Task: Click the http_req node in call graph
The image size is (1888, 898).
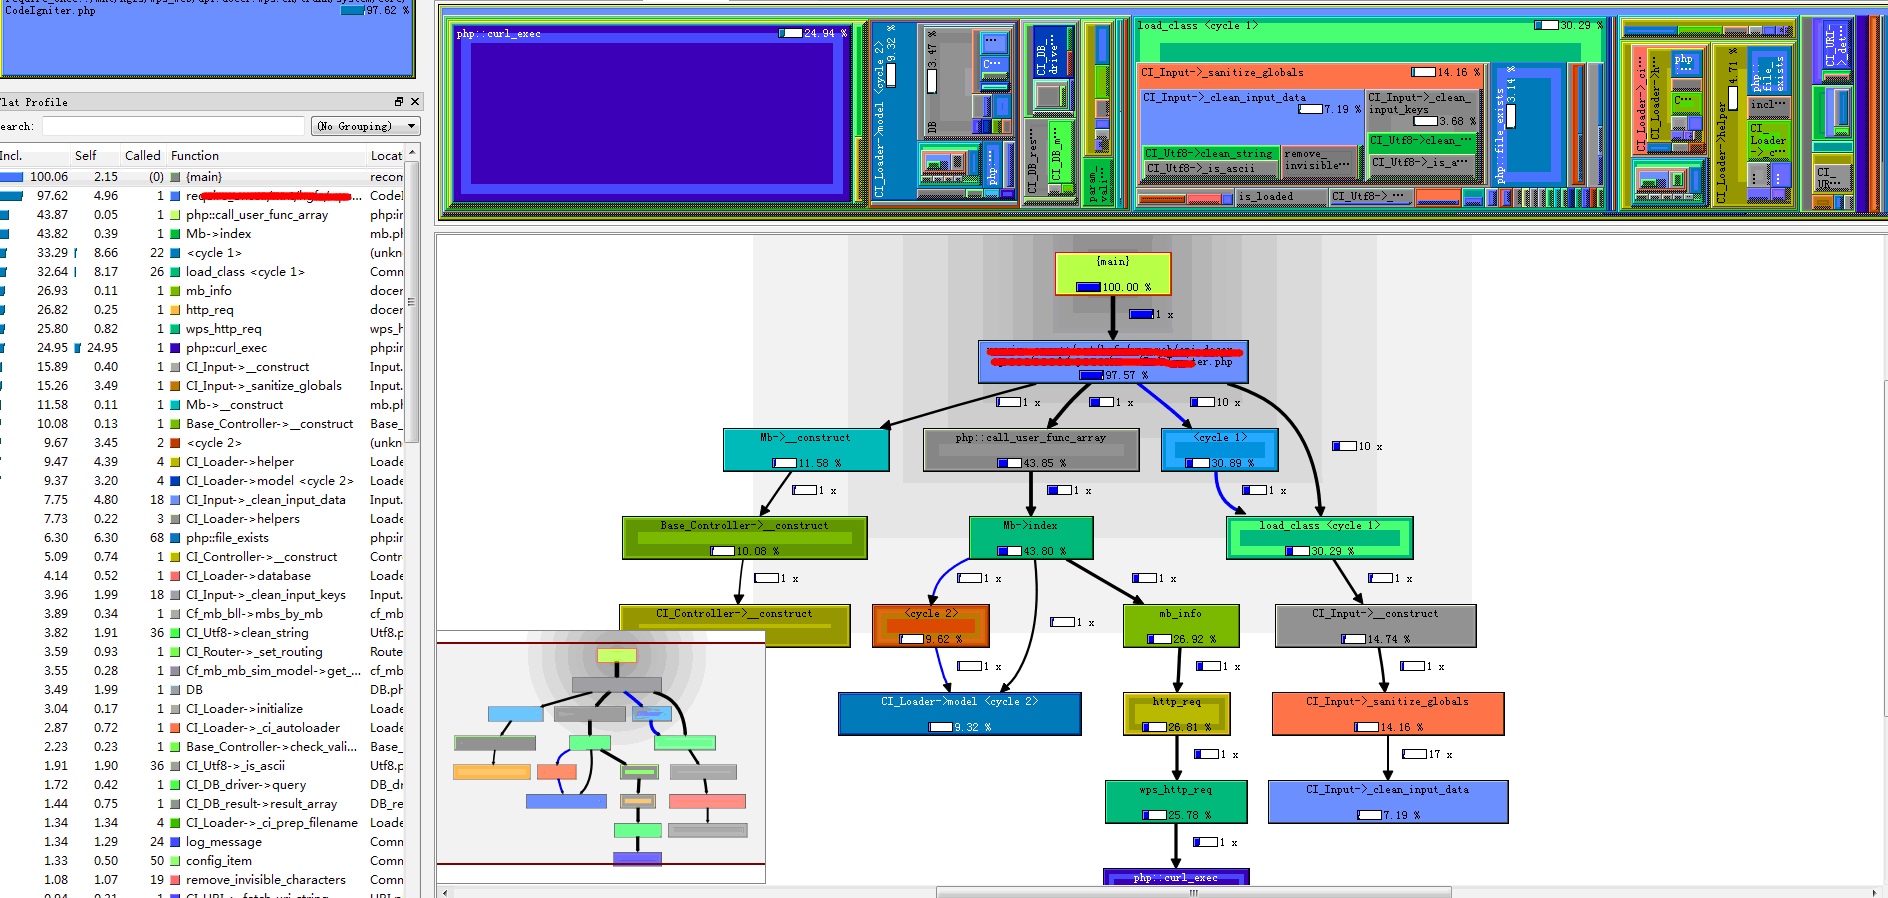Action: [1177, 714]
